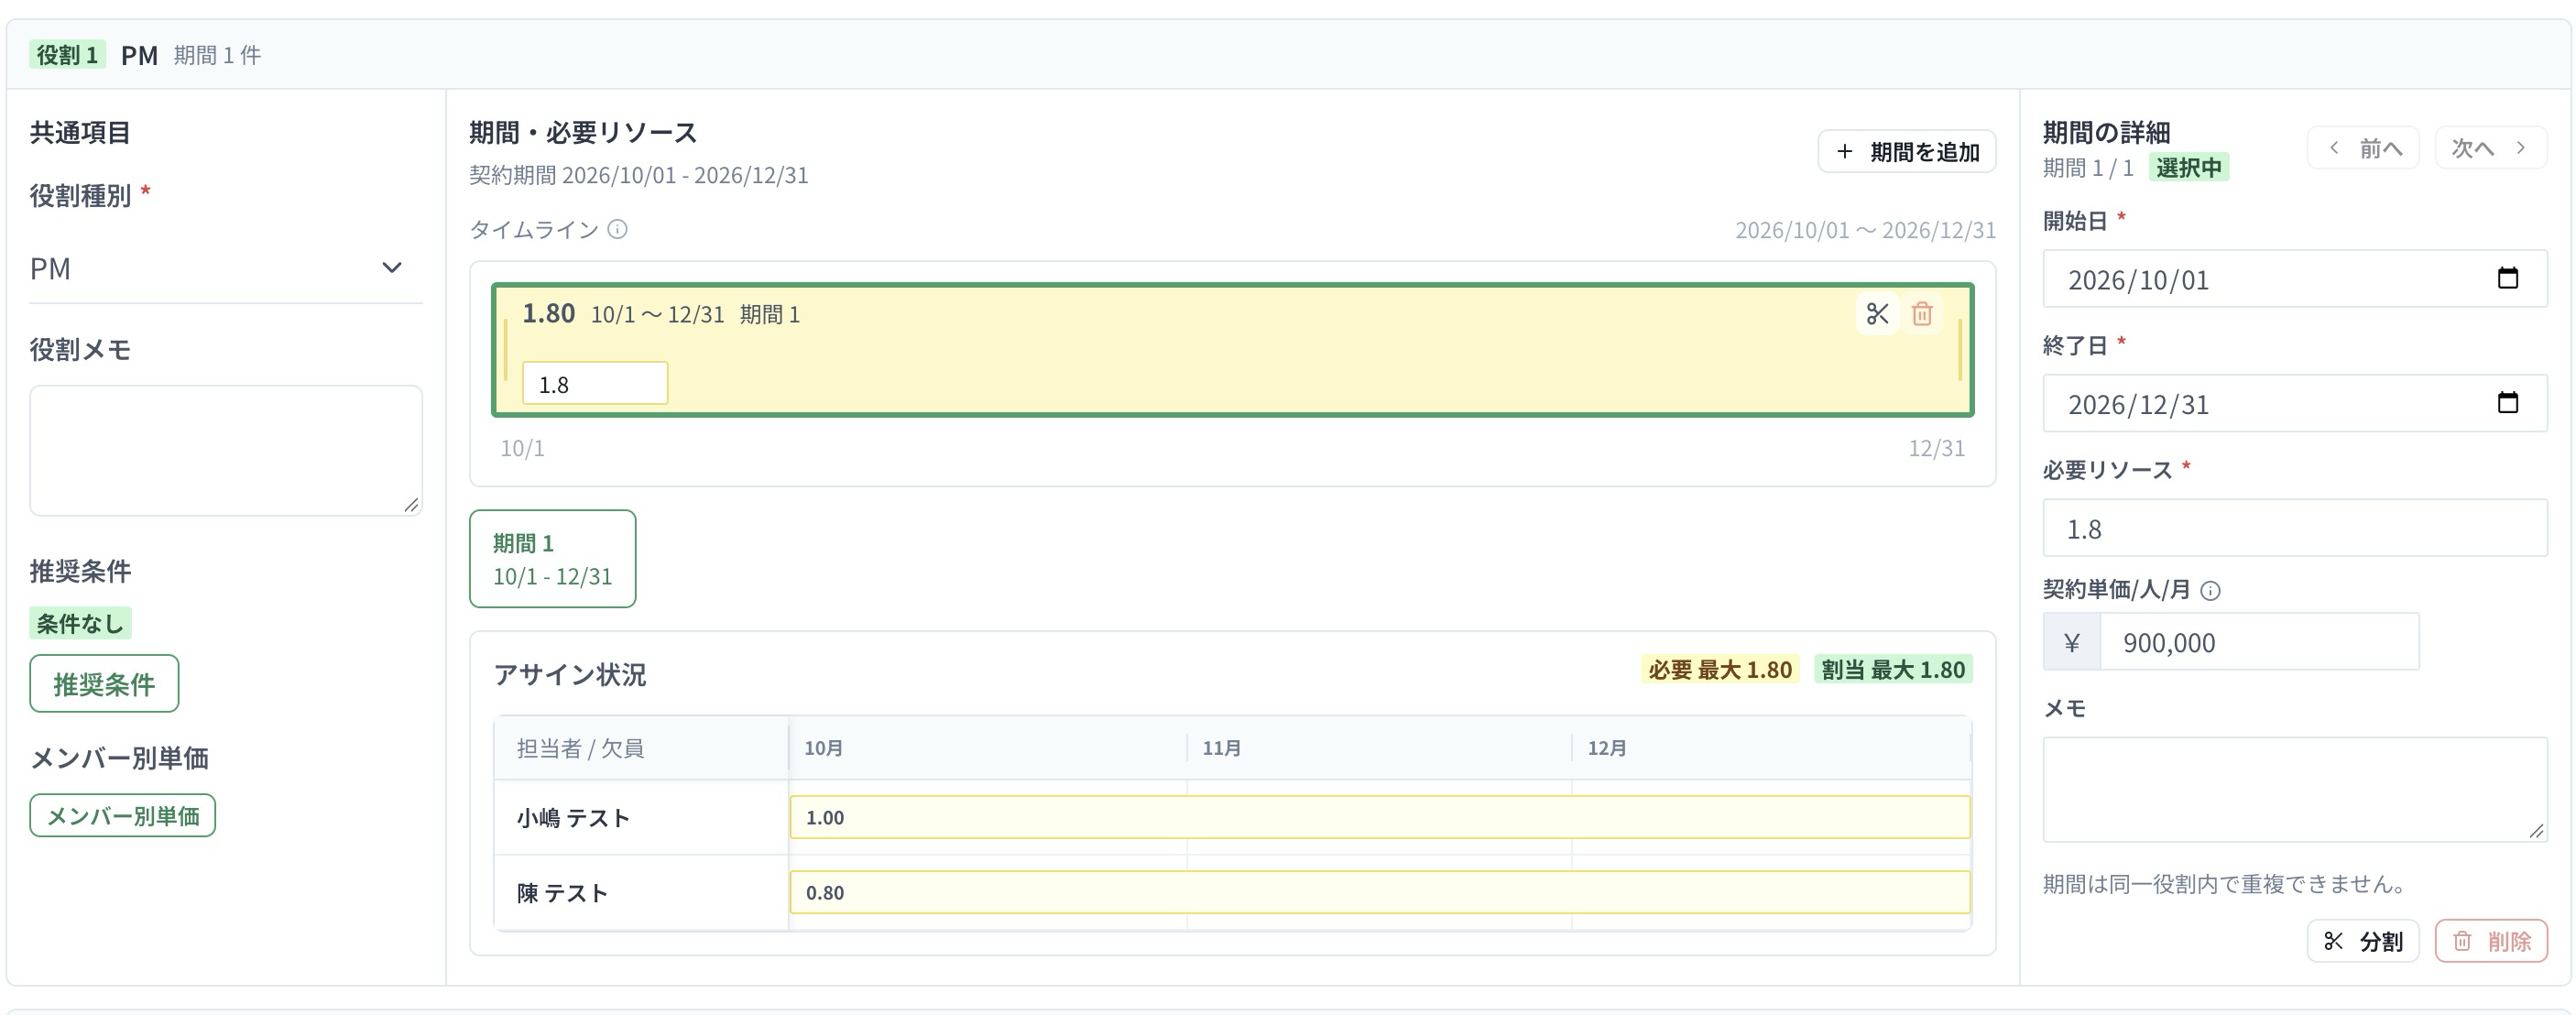Viewport: 2576px width, 1015px height.
Task: Click the left edge handle of timeline bar
Action: pyautogui.click(x=506, y=350)
